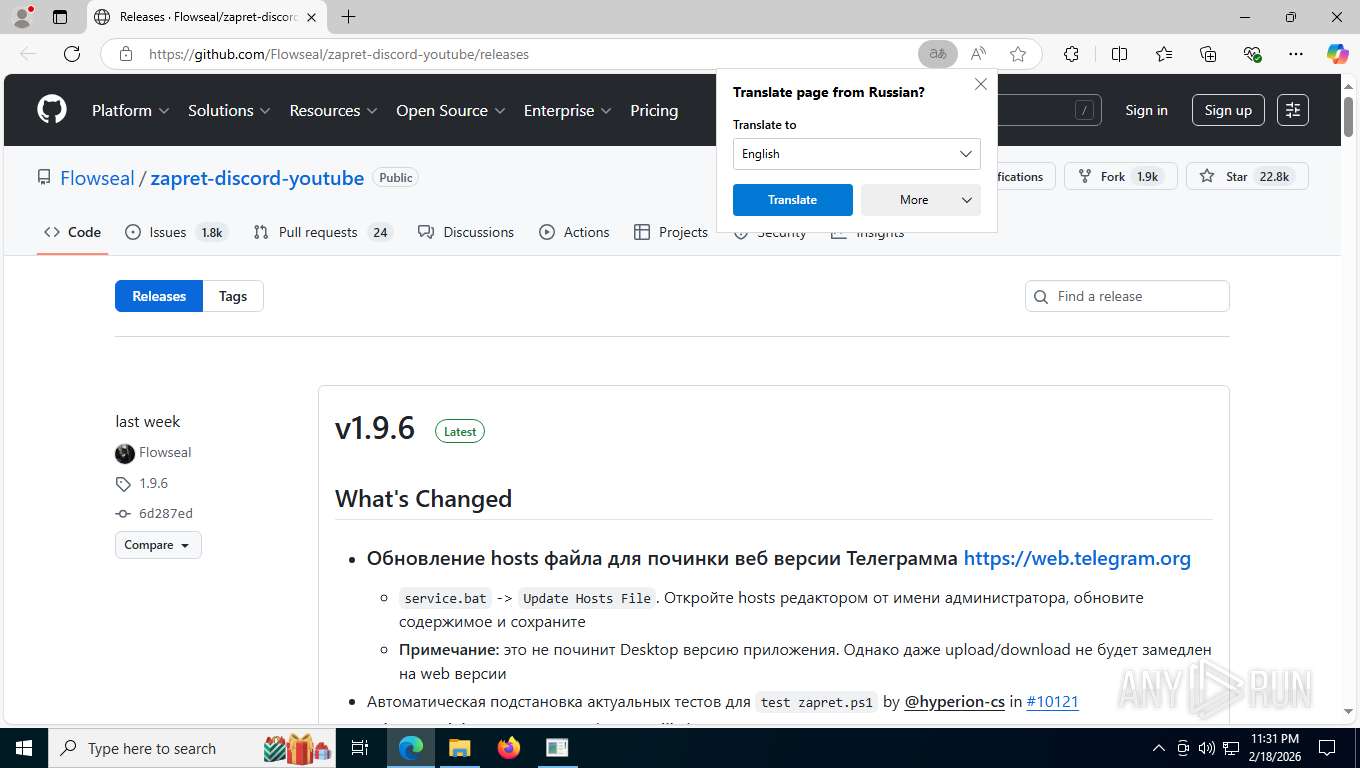Open the Flowseal owner link

click(97, 178)
